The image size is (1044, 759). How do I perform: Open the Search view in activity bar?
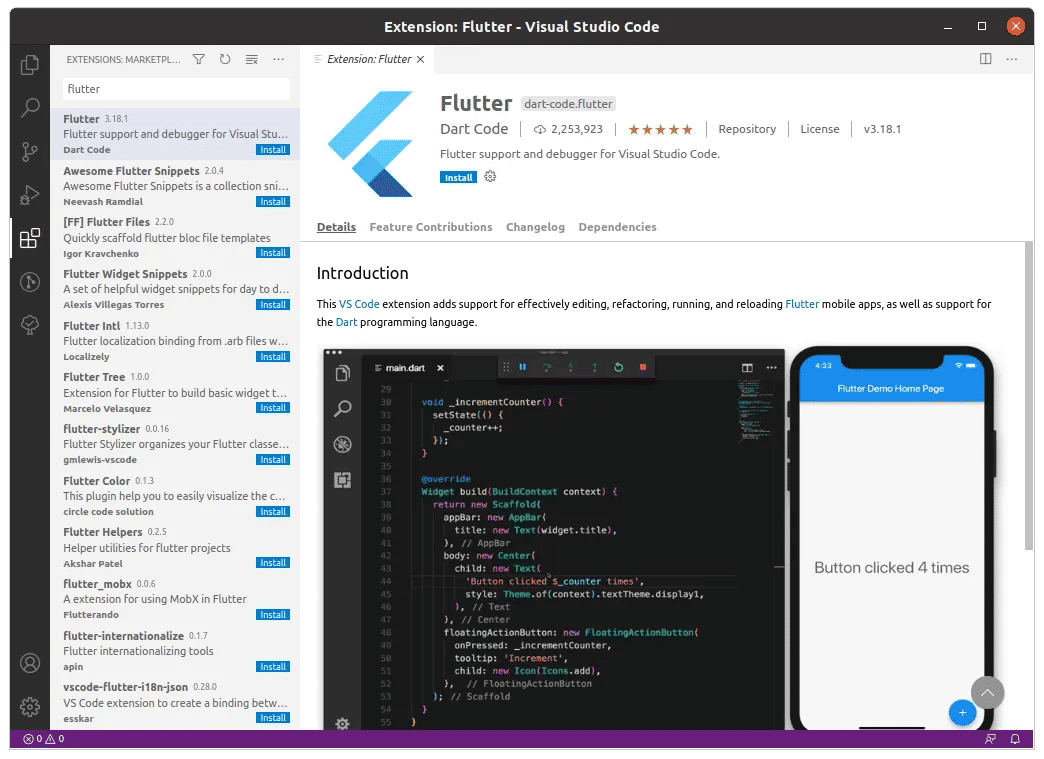[29, 107]
